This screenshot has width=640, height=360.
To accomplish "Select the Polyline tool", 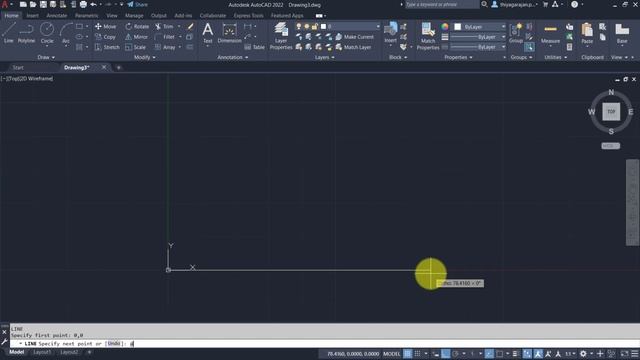I will 26,33.
